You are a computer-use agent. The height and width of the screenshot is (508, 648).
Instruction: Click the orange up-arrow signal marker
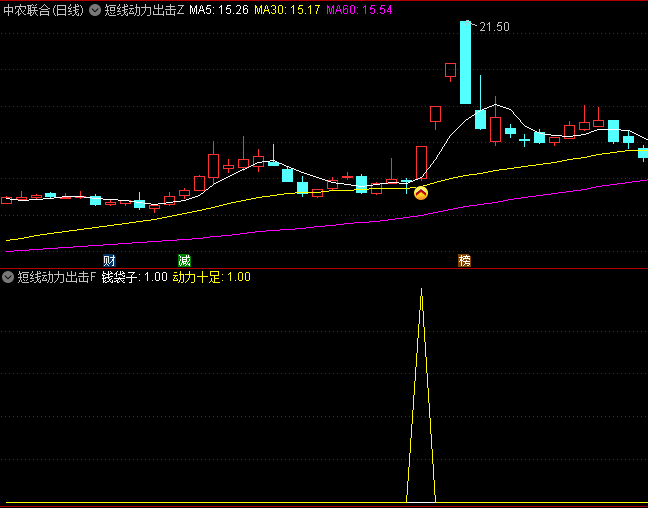(421, 193)
